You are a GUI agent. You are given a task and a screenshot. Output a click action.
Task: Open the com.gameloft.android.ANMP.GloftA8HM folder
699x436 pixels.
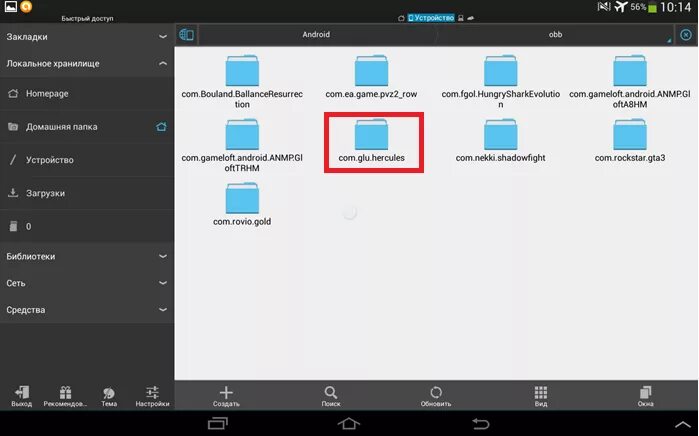pyautogui.click(x=629, y=81)
